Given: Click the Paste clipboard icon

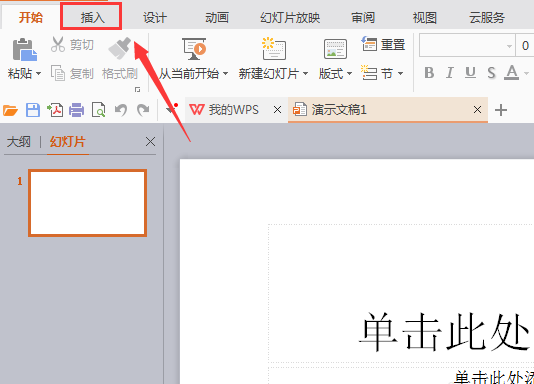Looking at the screenshot, I should 25,50.
